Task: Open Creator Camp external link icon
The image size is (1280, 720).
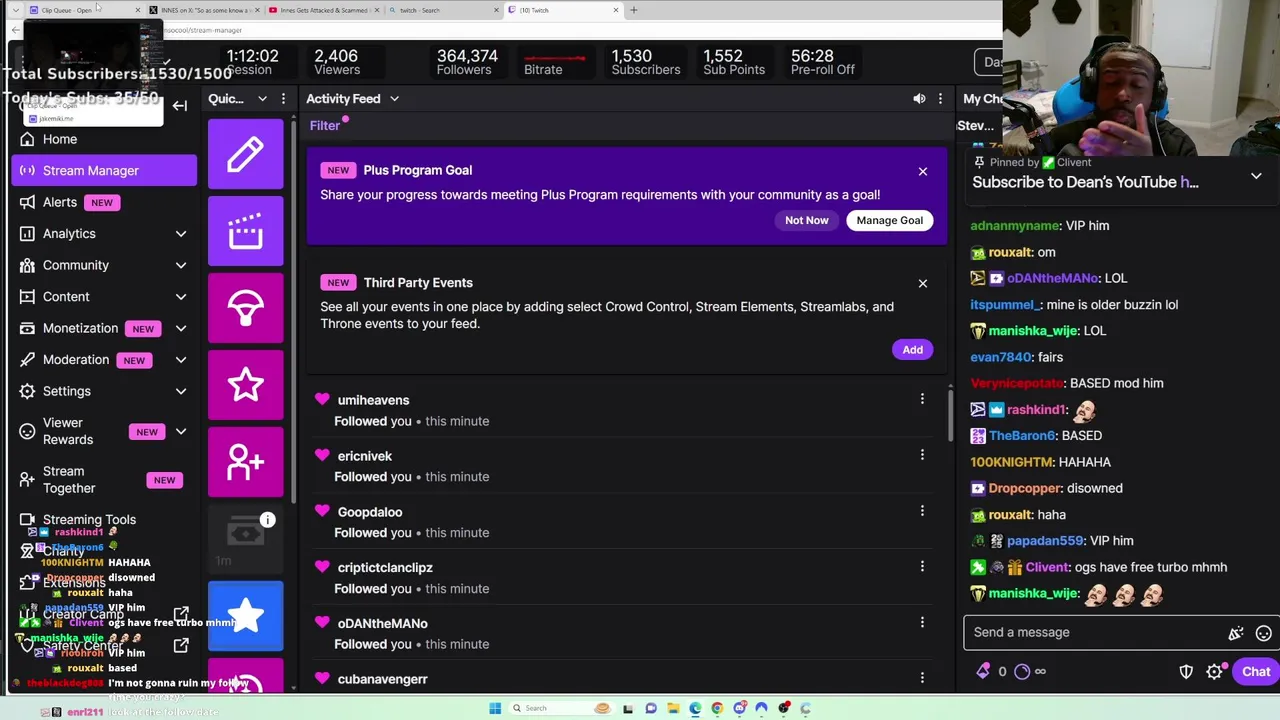Action: click(181, 614)
